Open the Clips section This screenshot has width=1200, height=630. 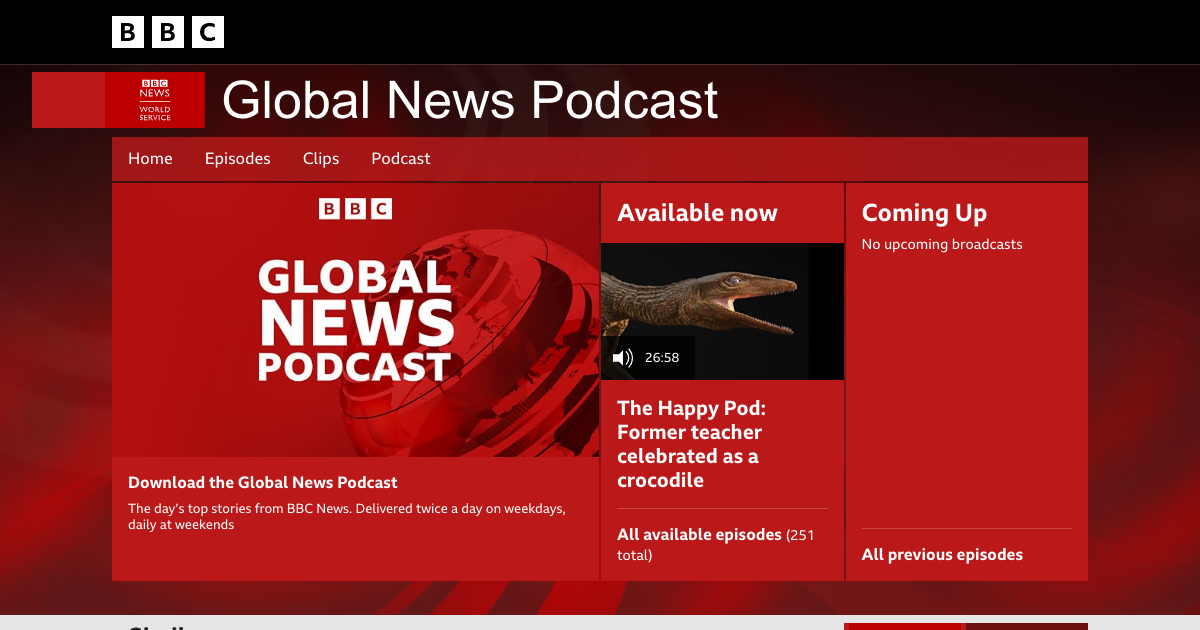[x=321, y=158]
